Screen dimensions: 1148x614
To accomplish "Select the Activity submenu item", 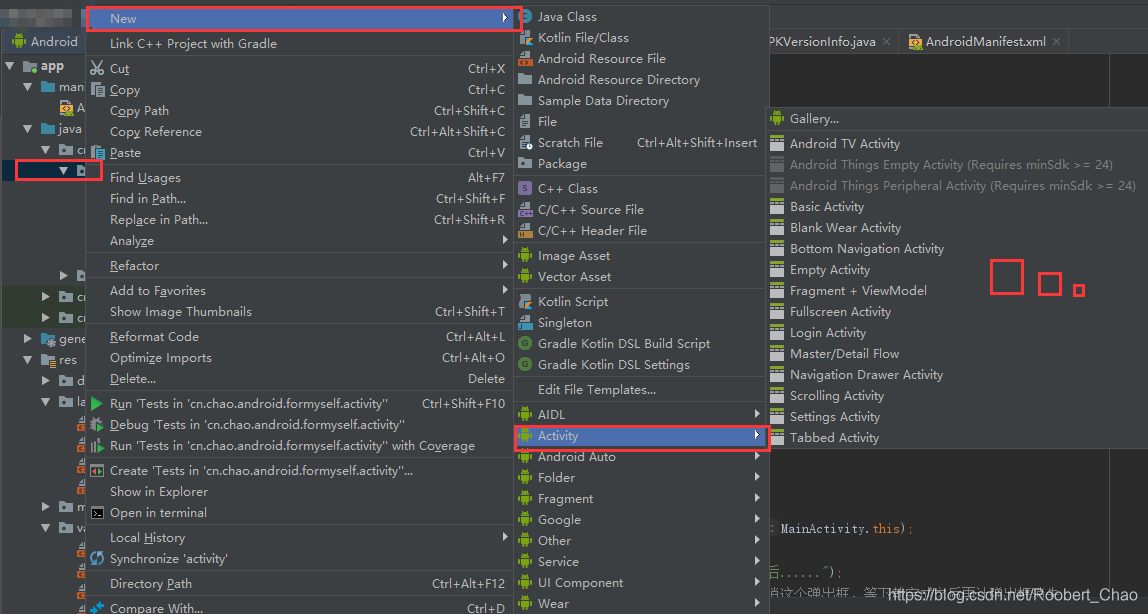I will click(641, 436).
